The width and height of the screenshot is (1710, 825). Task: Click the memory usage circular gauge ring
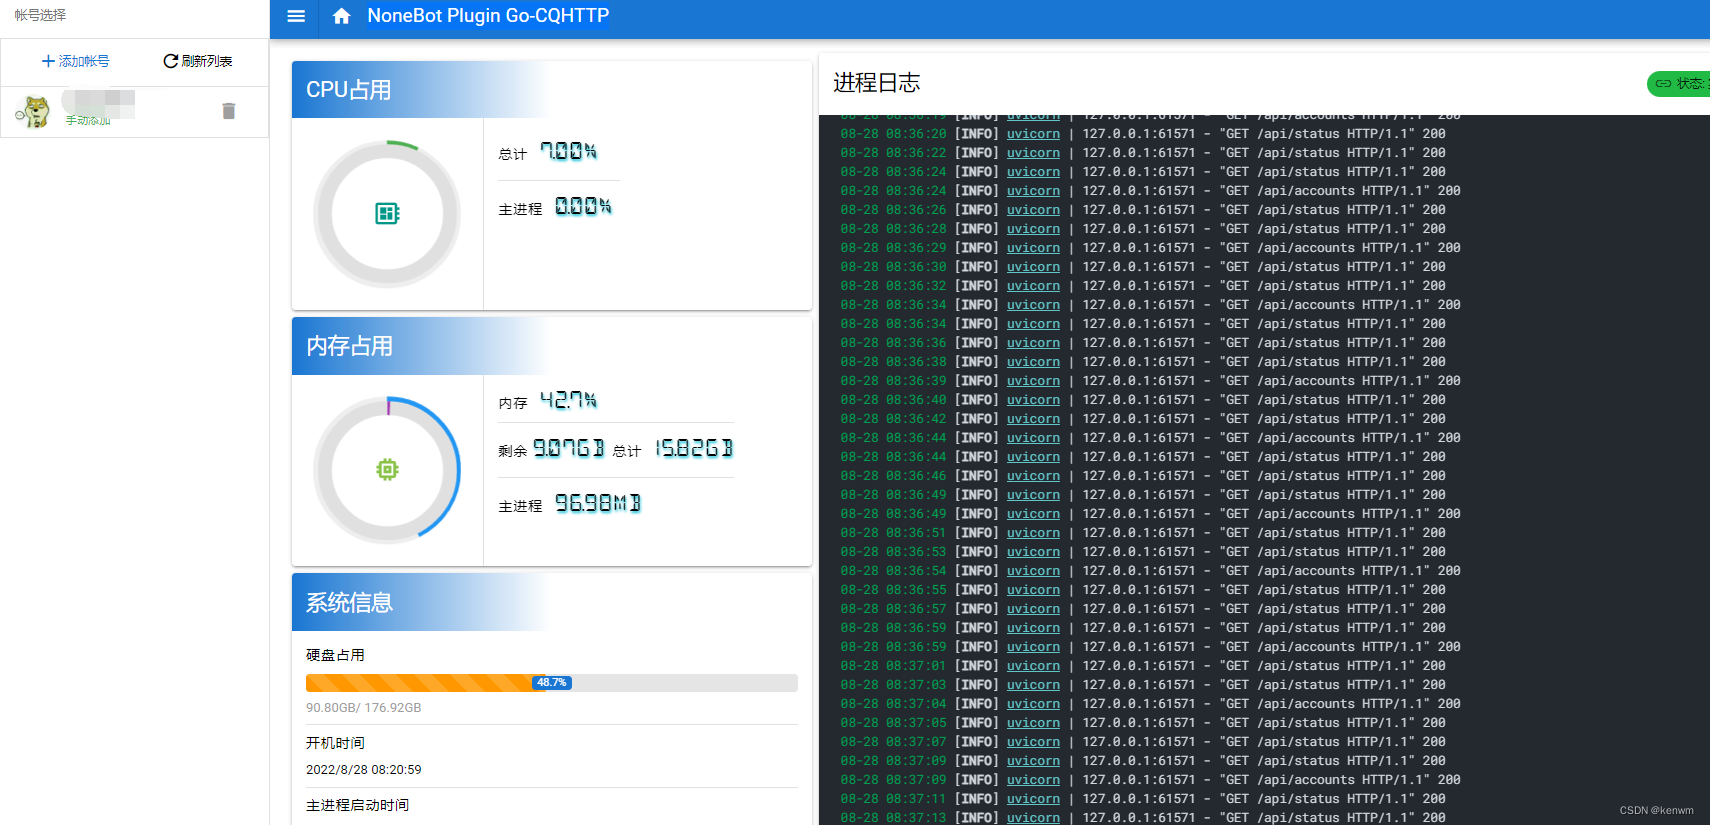(387, 469)
